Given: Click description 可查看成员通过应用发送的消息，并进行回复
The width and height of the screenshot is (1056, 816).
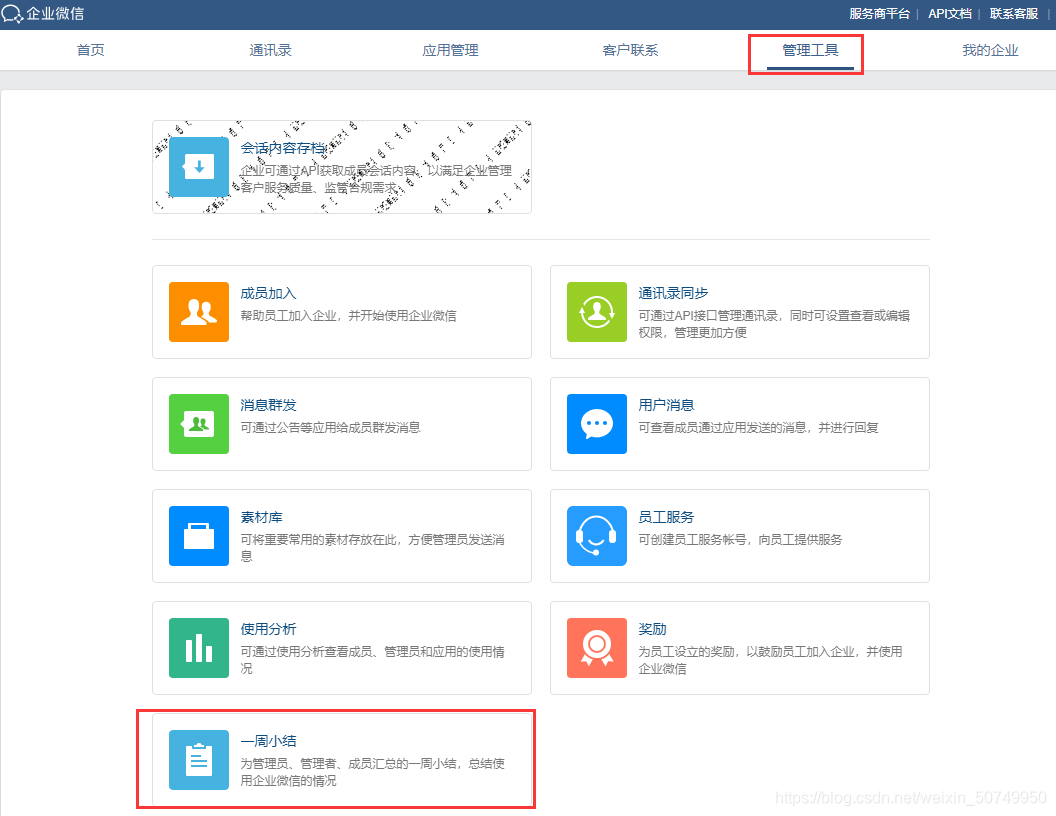Looking at the screenshot, I should (758, 427).
